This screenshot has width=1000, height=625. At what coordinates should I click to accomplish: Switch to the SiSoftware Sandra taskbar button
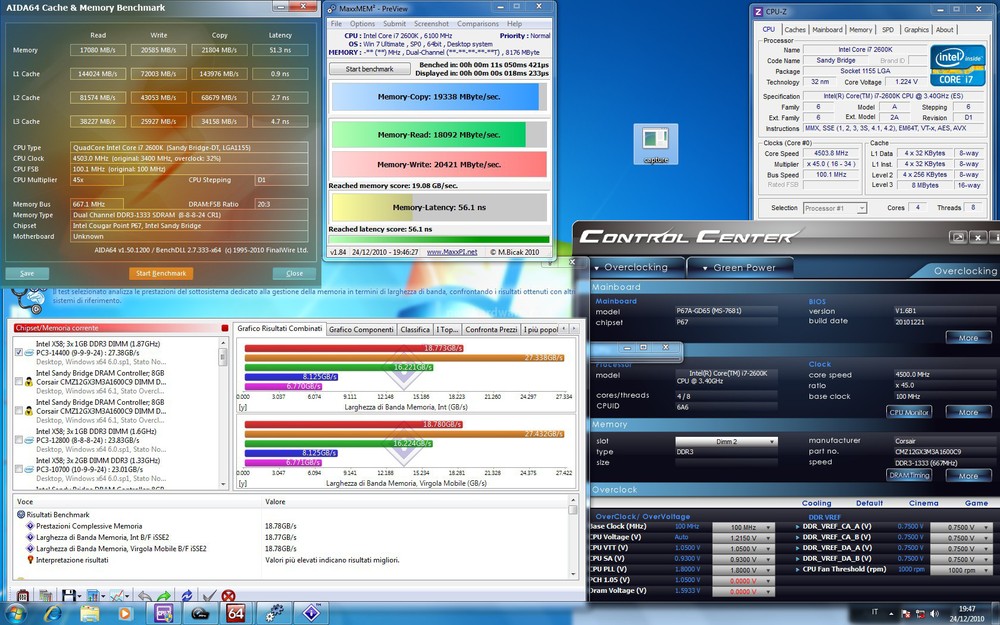[x=311, y=614]
